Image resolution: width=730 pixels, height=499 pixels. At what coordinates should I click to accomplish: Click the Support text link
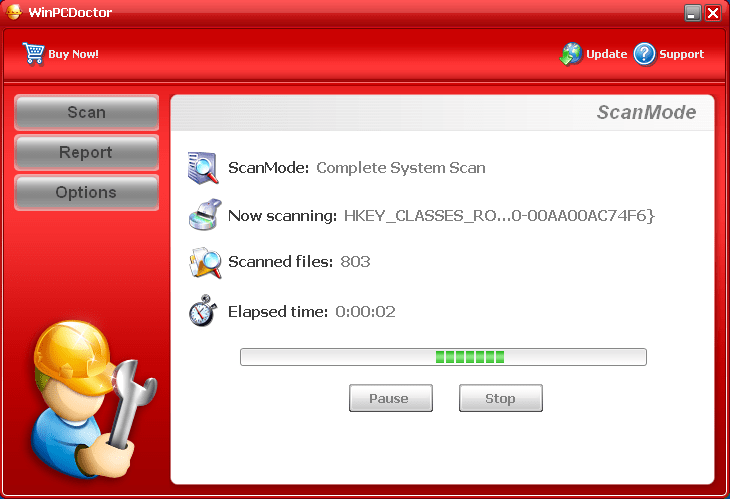[681, 54]
